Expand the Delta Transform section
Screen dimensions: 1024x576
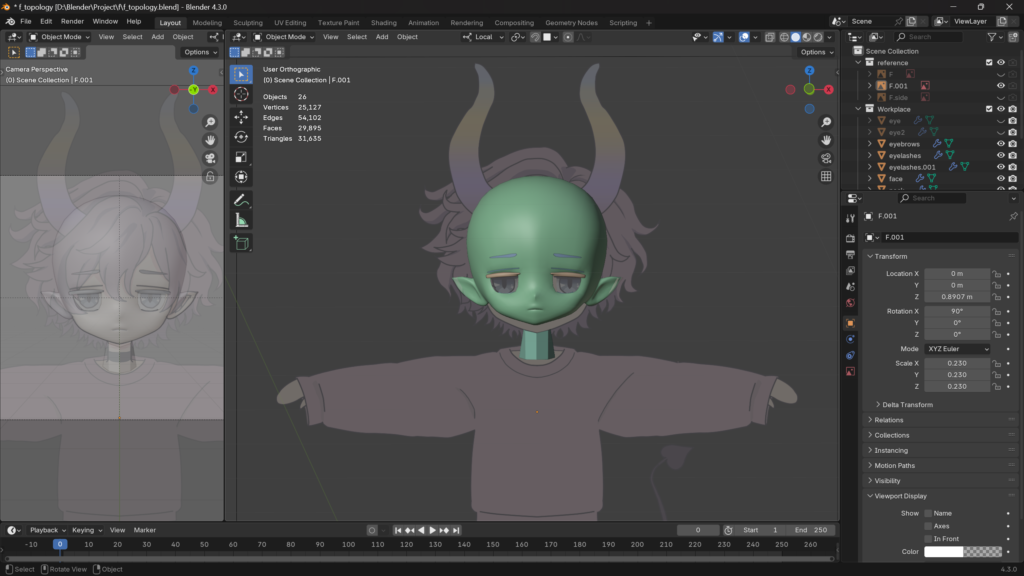coord(906,405)
